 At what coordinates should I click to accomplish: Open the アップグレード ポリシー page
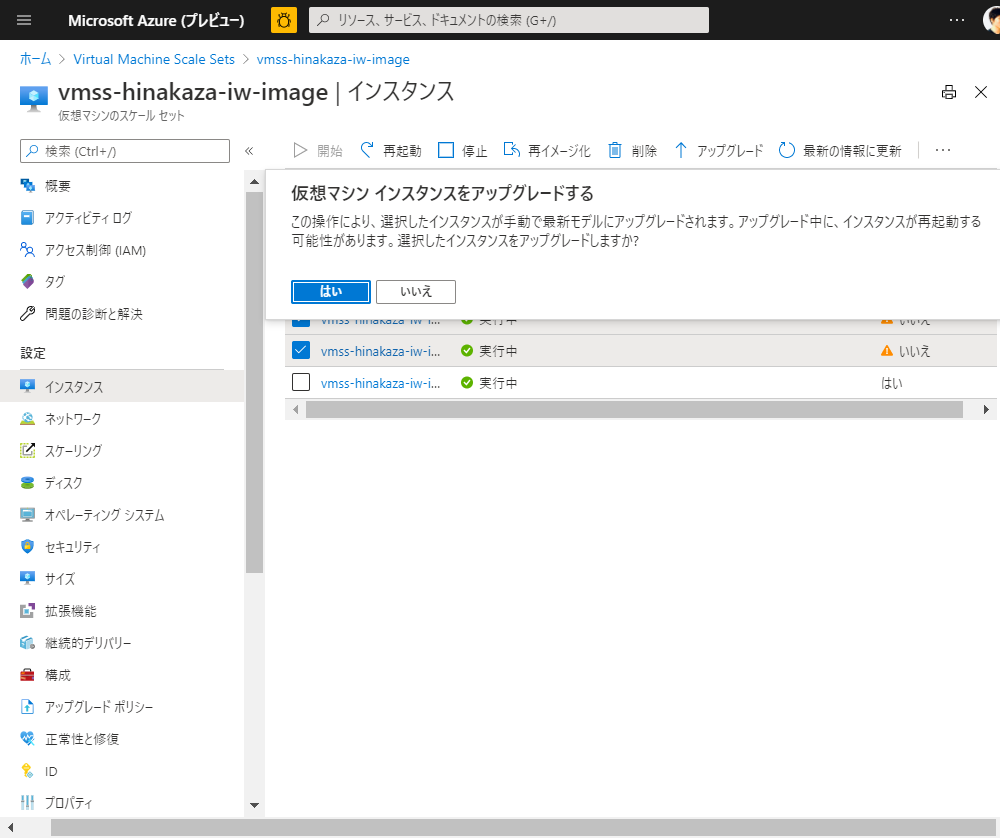coord(28,706)
